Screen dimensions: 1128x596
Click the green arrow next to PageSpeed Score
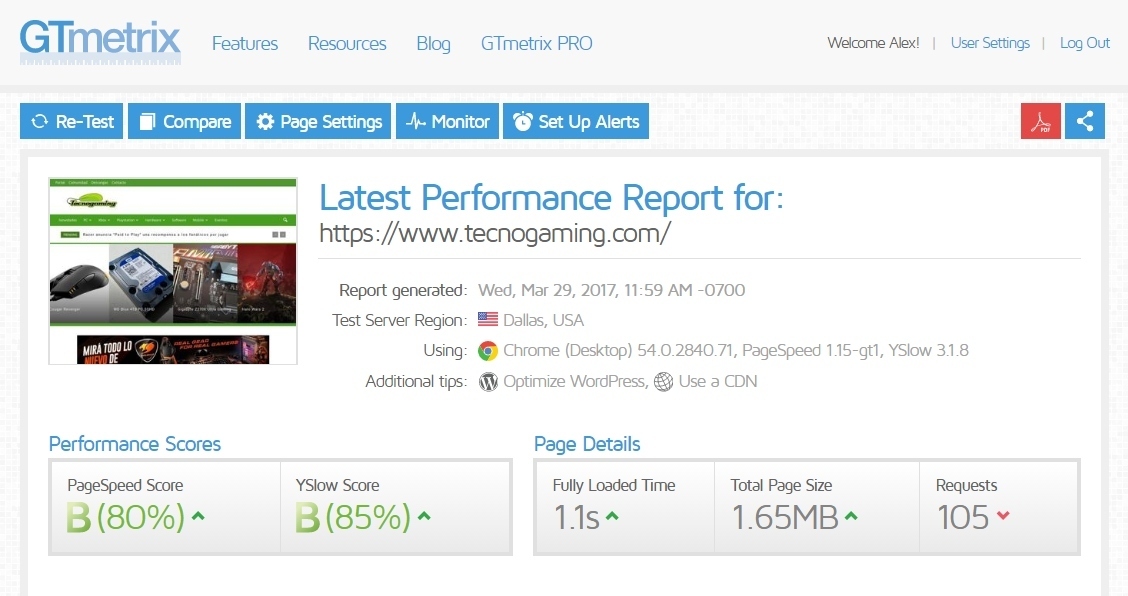coord(198,517)
